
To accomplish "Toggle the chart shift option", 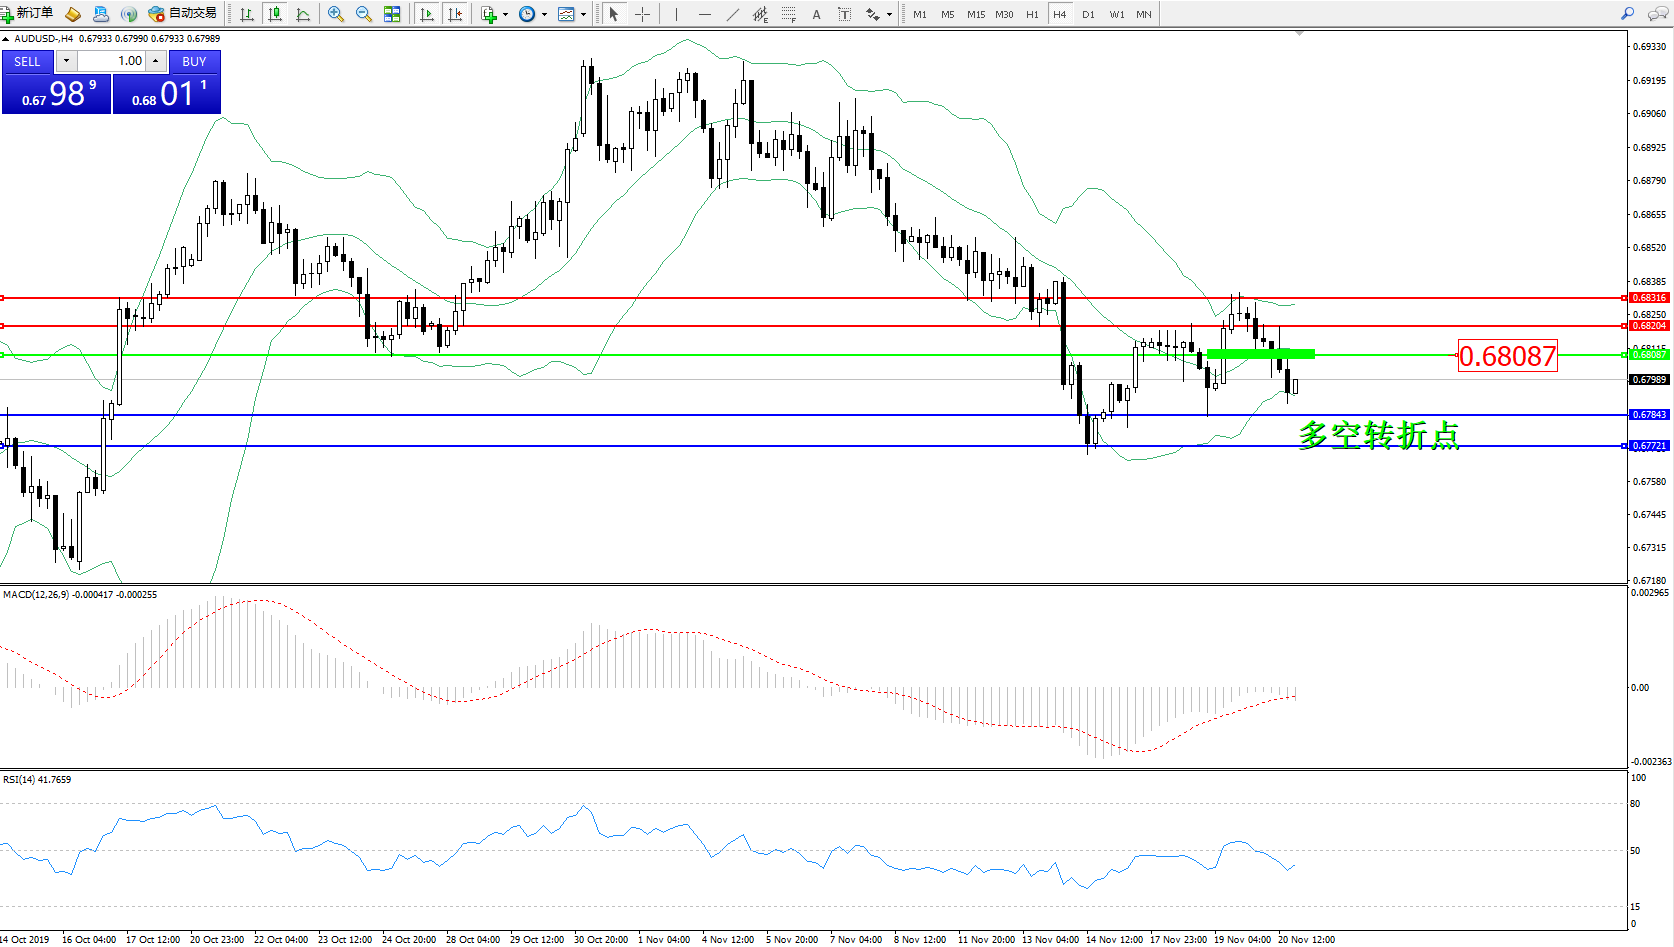I will click(x=455, y=14).
